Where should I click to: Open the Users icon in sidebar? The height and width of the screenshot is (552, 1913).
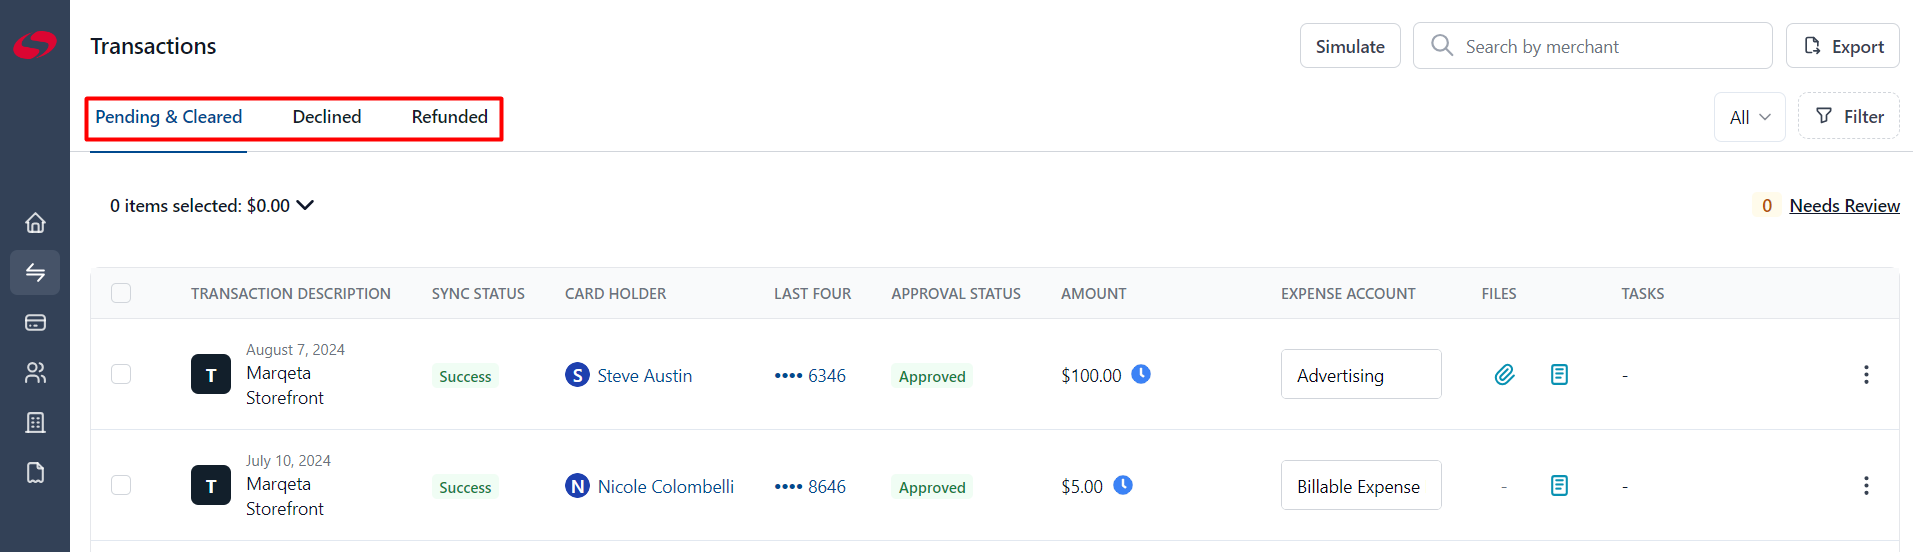click(35, 372)
